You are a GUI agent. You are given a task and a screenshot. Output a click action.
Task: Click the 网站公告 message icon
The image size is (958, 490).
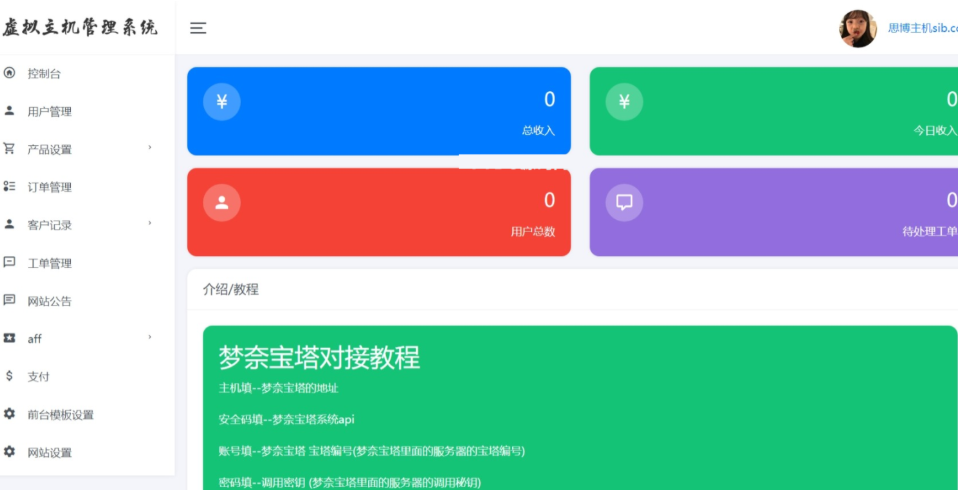pyautogui.click(x=9, y=300)
